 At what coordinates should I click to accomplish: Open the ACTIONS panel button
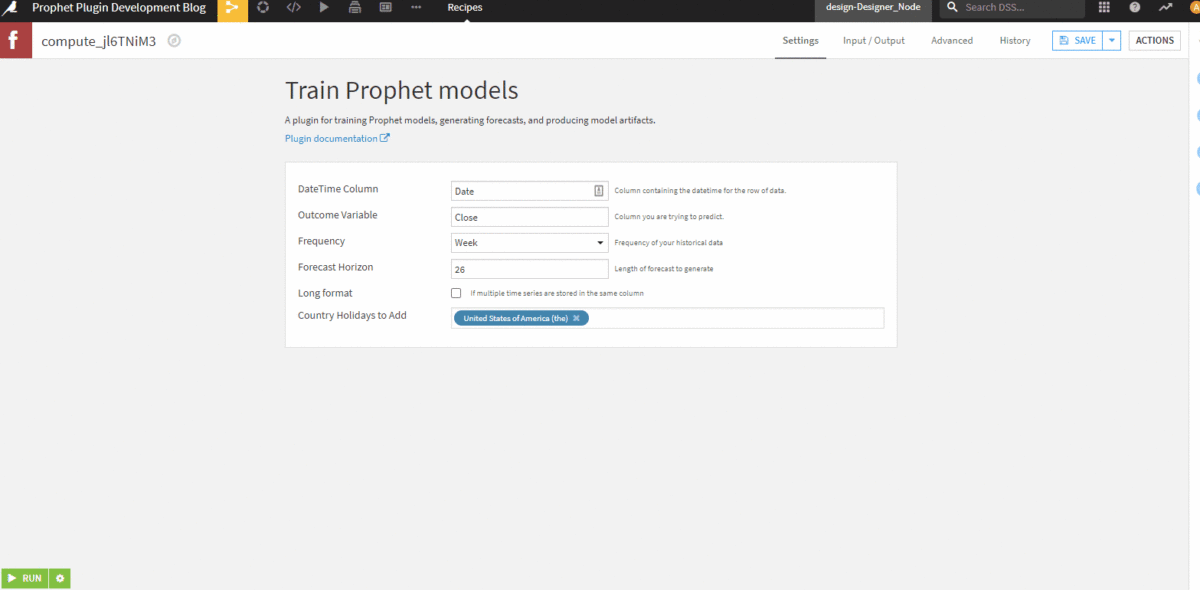(1155, 41)
